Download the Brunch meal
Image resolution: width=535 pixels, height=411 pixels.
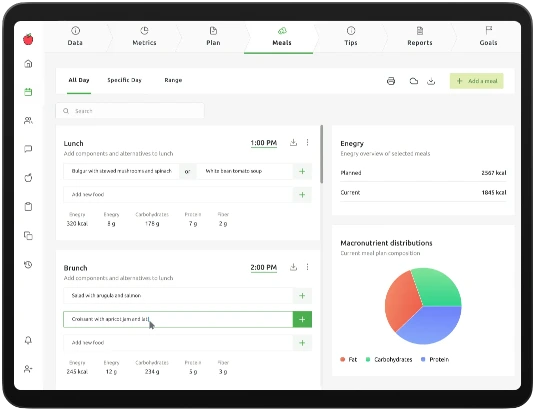click(x=293, y=267)
